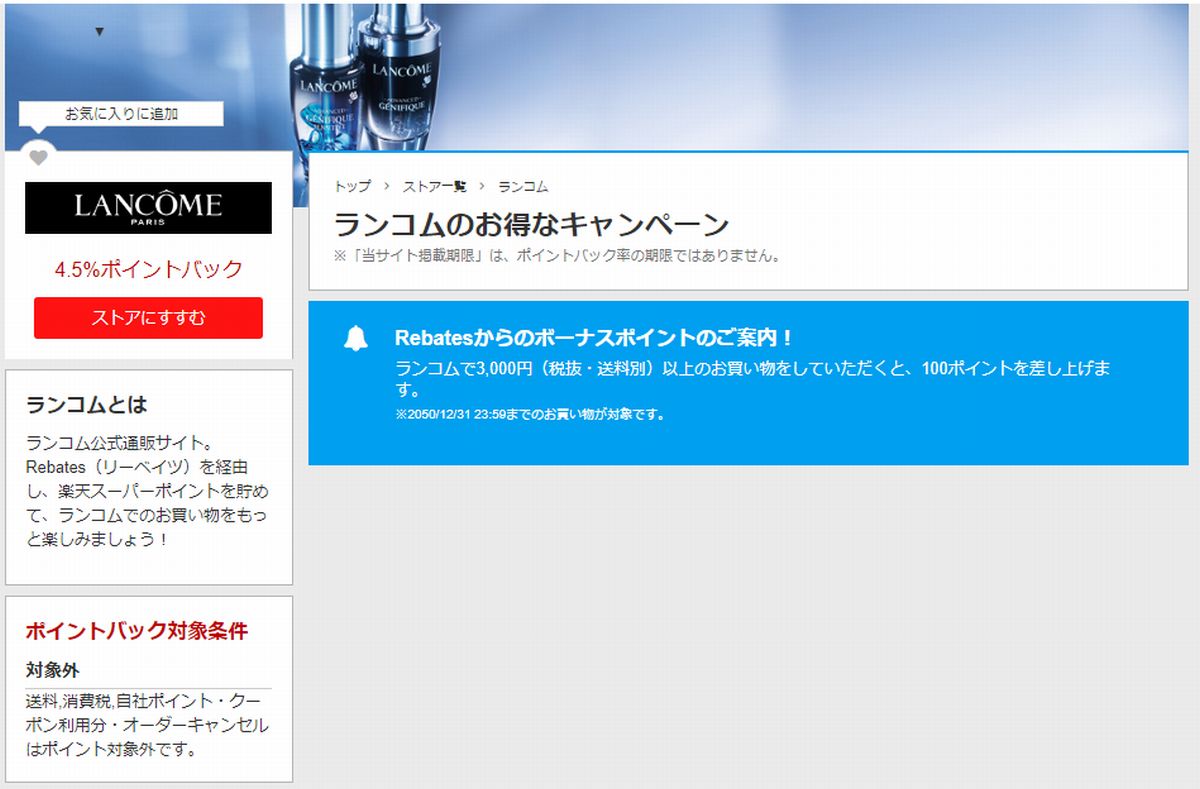
Task: Click the 4.5%ポイントバック text
Action: click(149, 269)
